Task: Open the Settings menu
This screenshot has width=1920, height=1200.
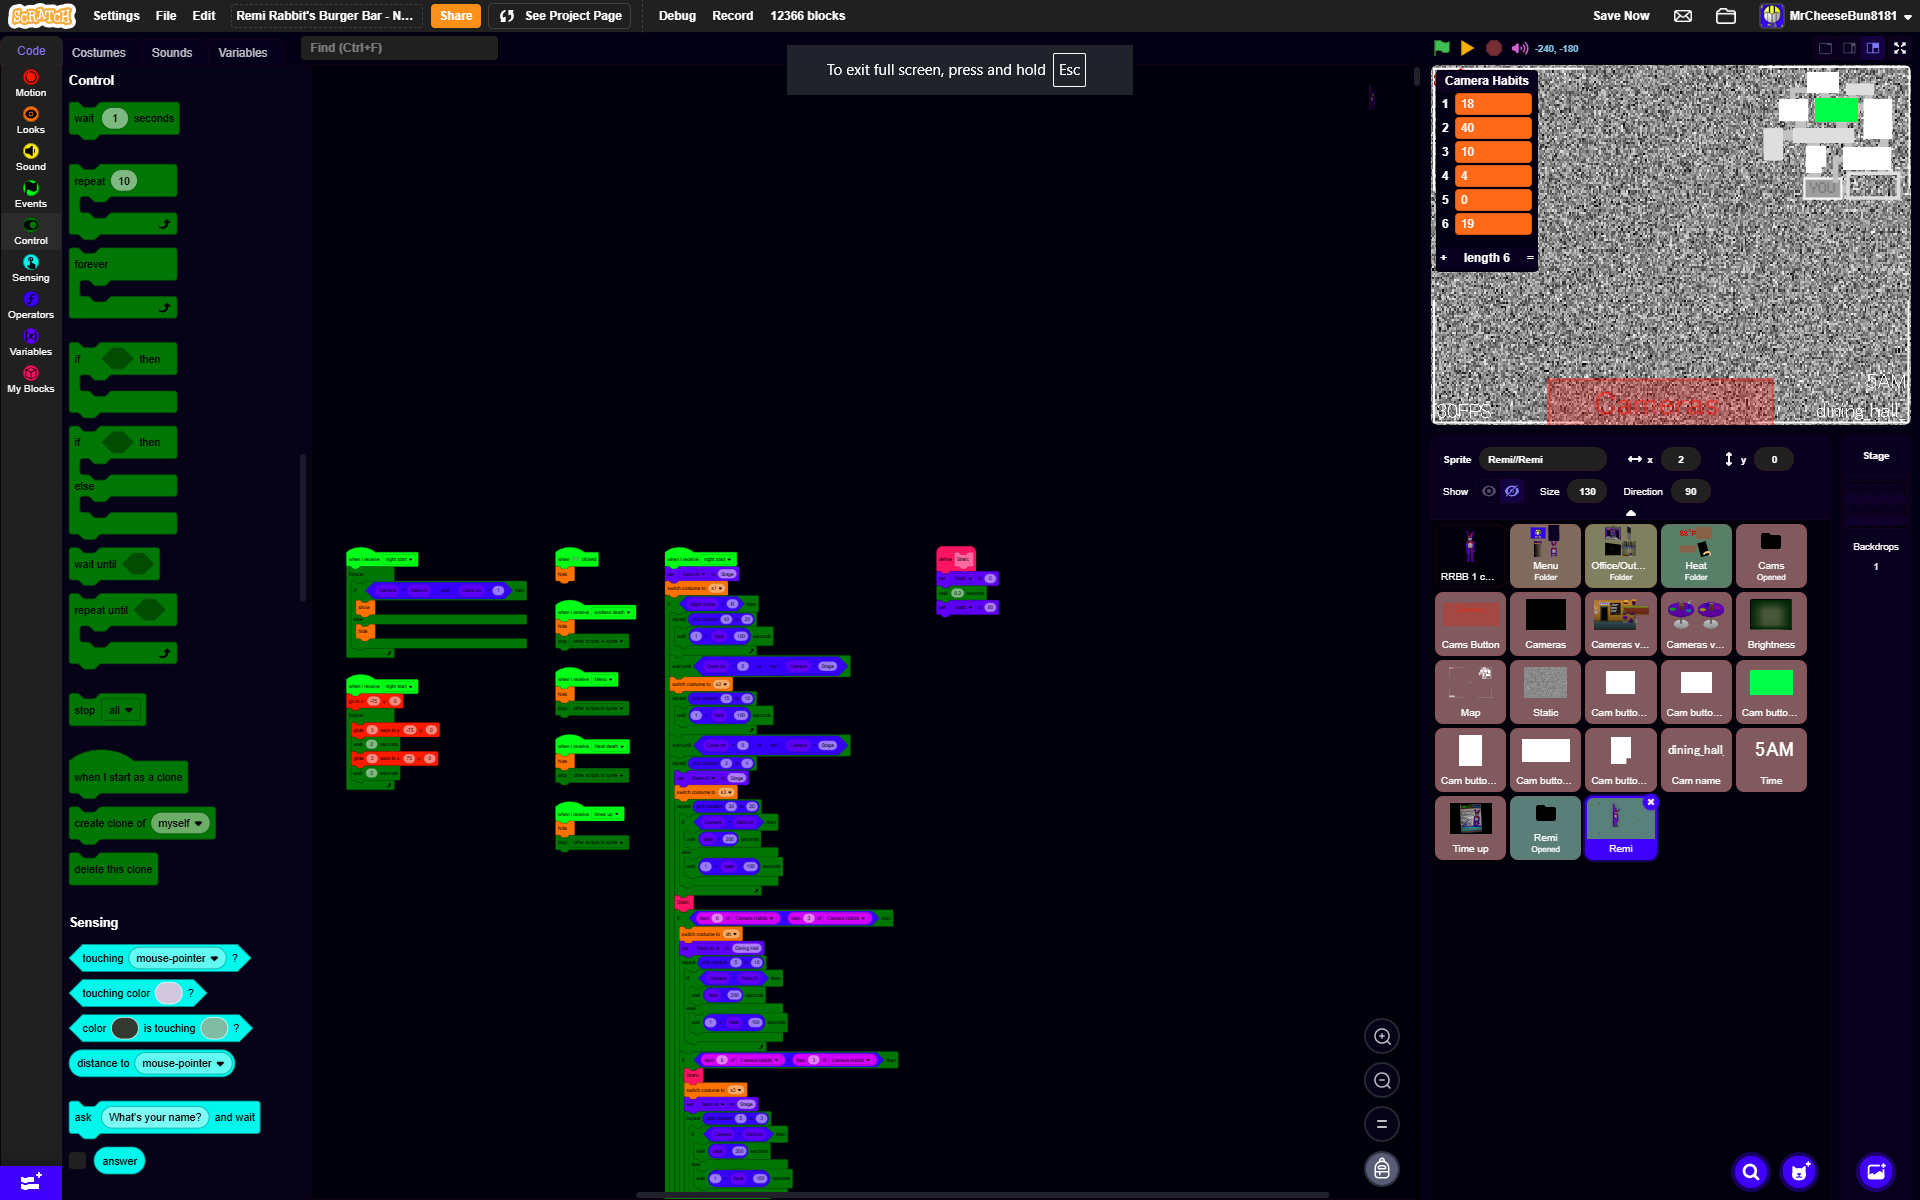Action: (116, 15)
